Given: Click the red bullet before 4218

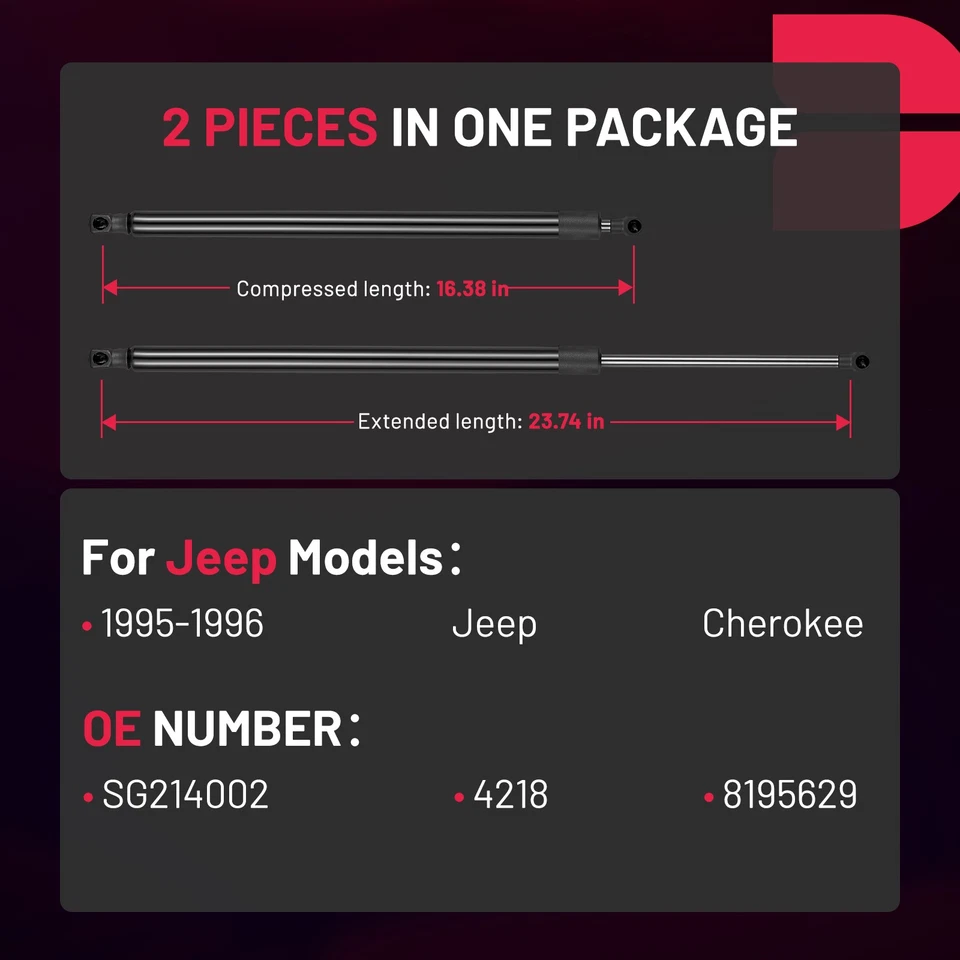Looking at the screenshot, I should click(459, 797).
